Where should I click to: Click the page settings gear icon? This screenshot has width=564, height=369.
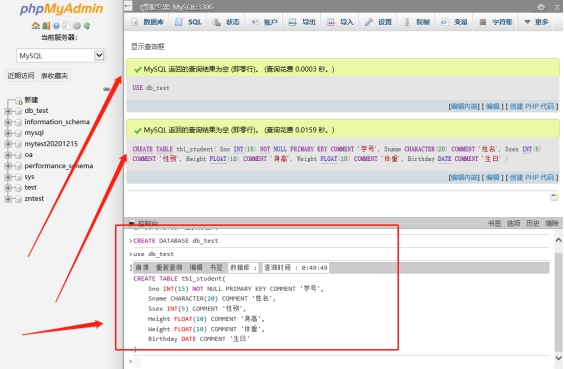click(x=541, y=7)
